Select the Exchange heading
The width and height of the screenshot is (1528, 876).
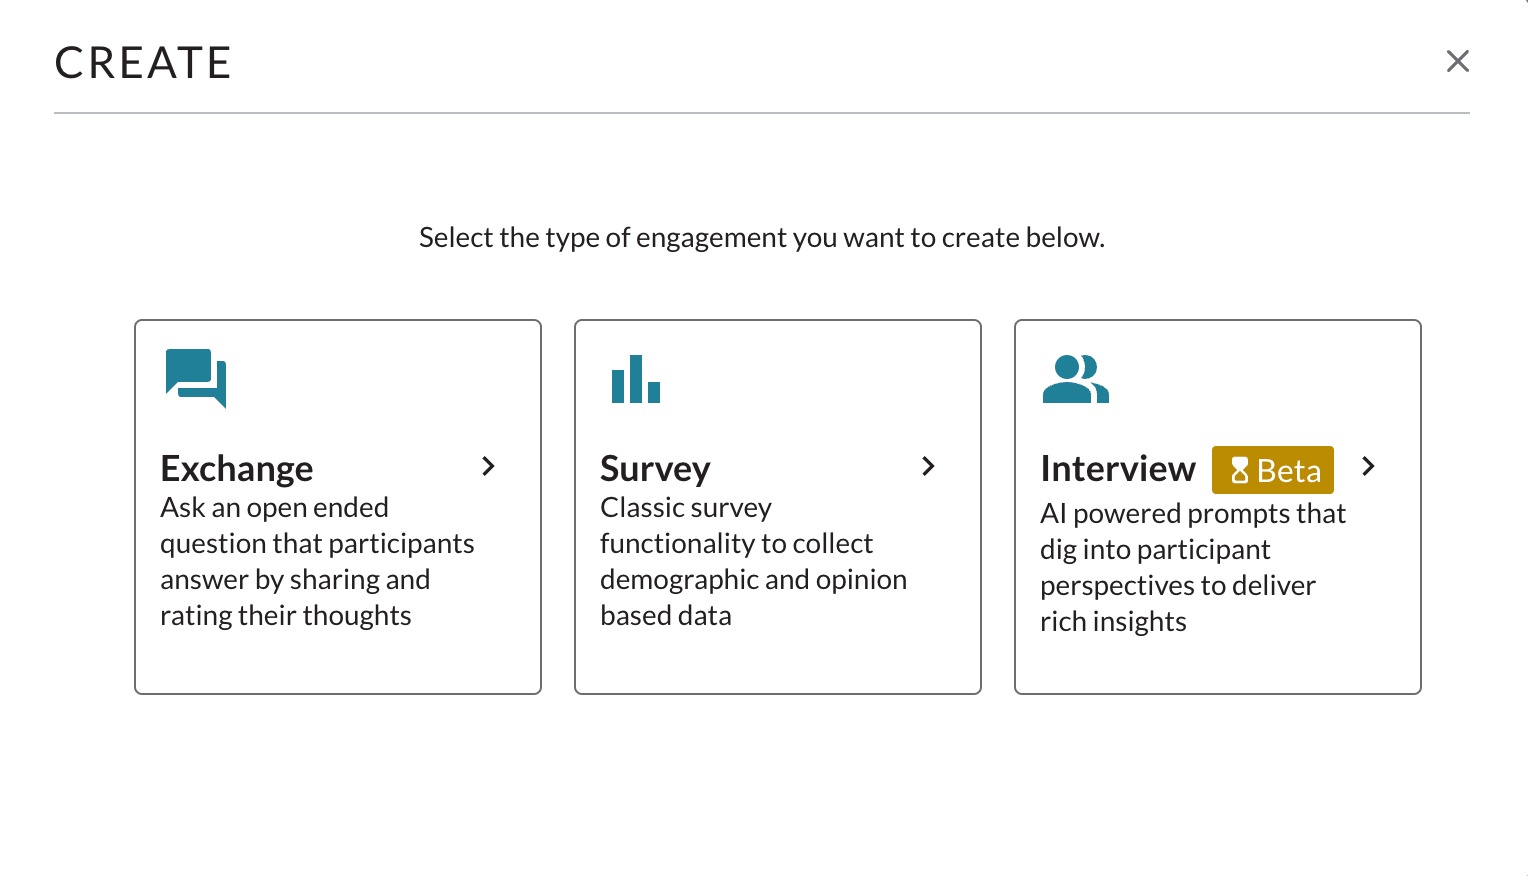click(x=237, y=468)
